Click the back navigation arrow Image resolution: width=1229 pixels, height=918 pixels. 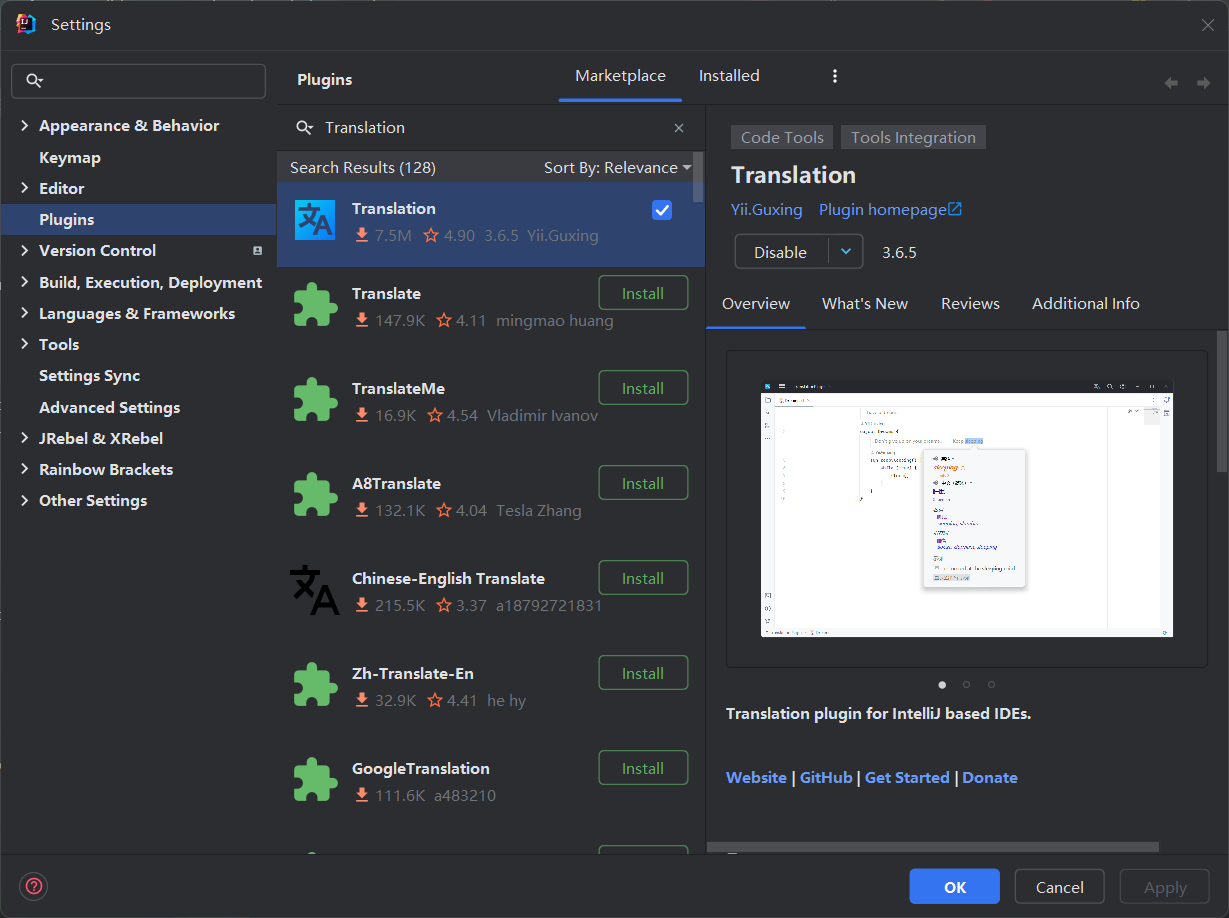1171,83
